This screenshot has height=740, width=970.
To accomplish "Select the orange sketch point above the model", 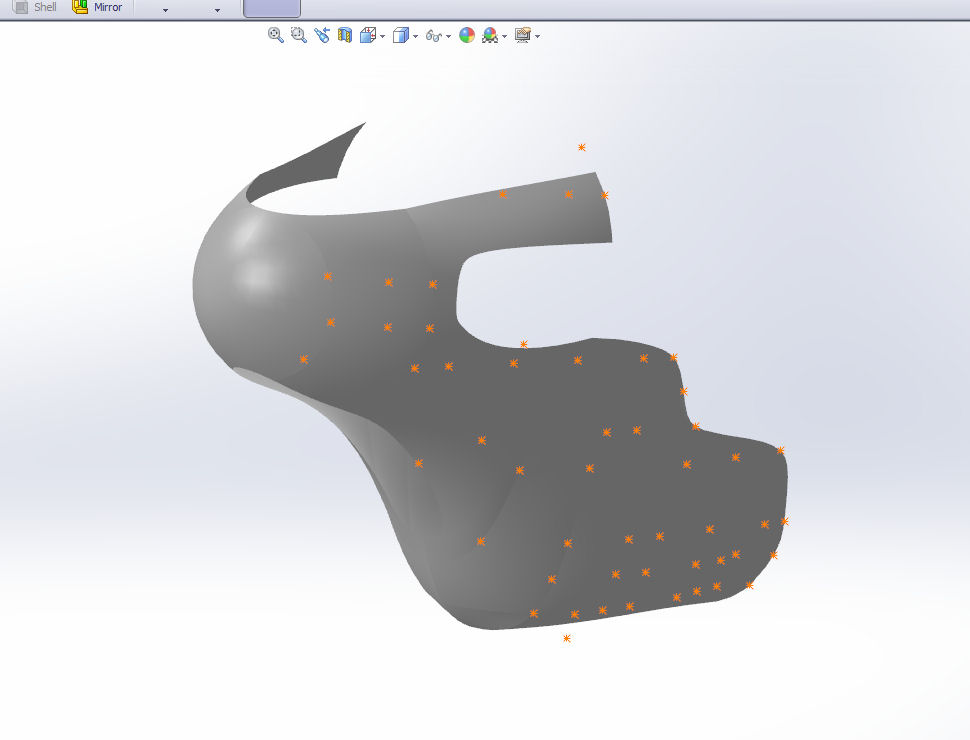I will click(582, 147).
